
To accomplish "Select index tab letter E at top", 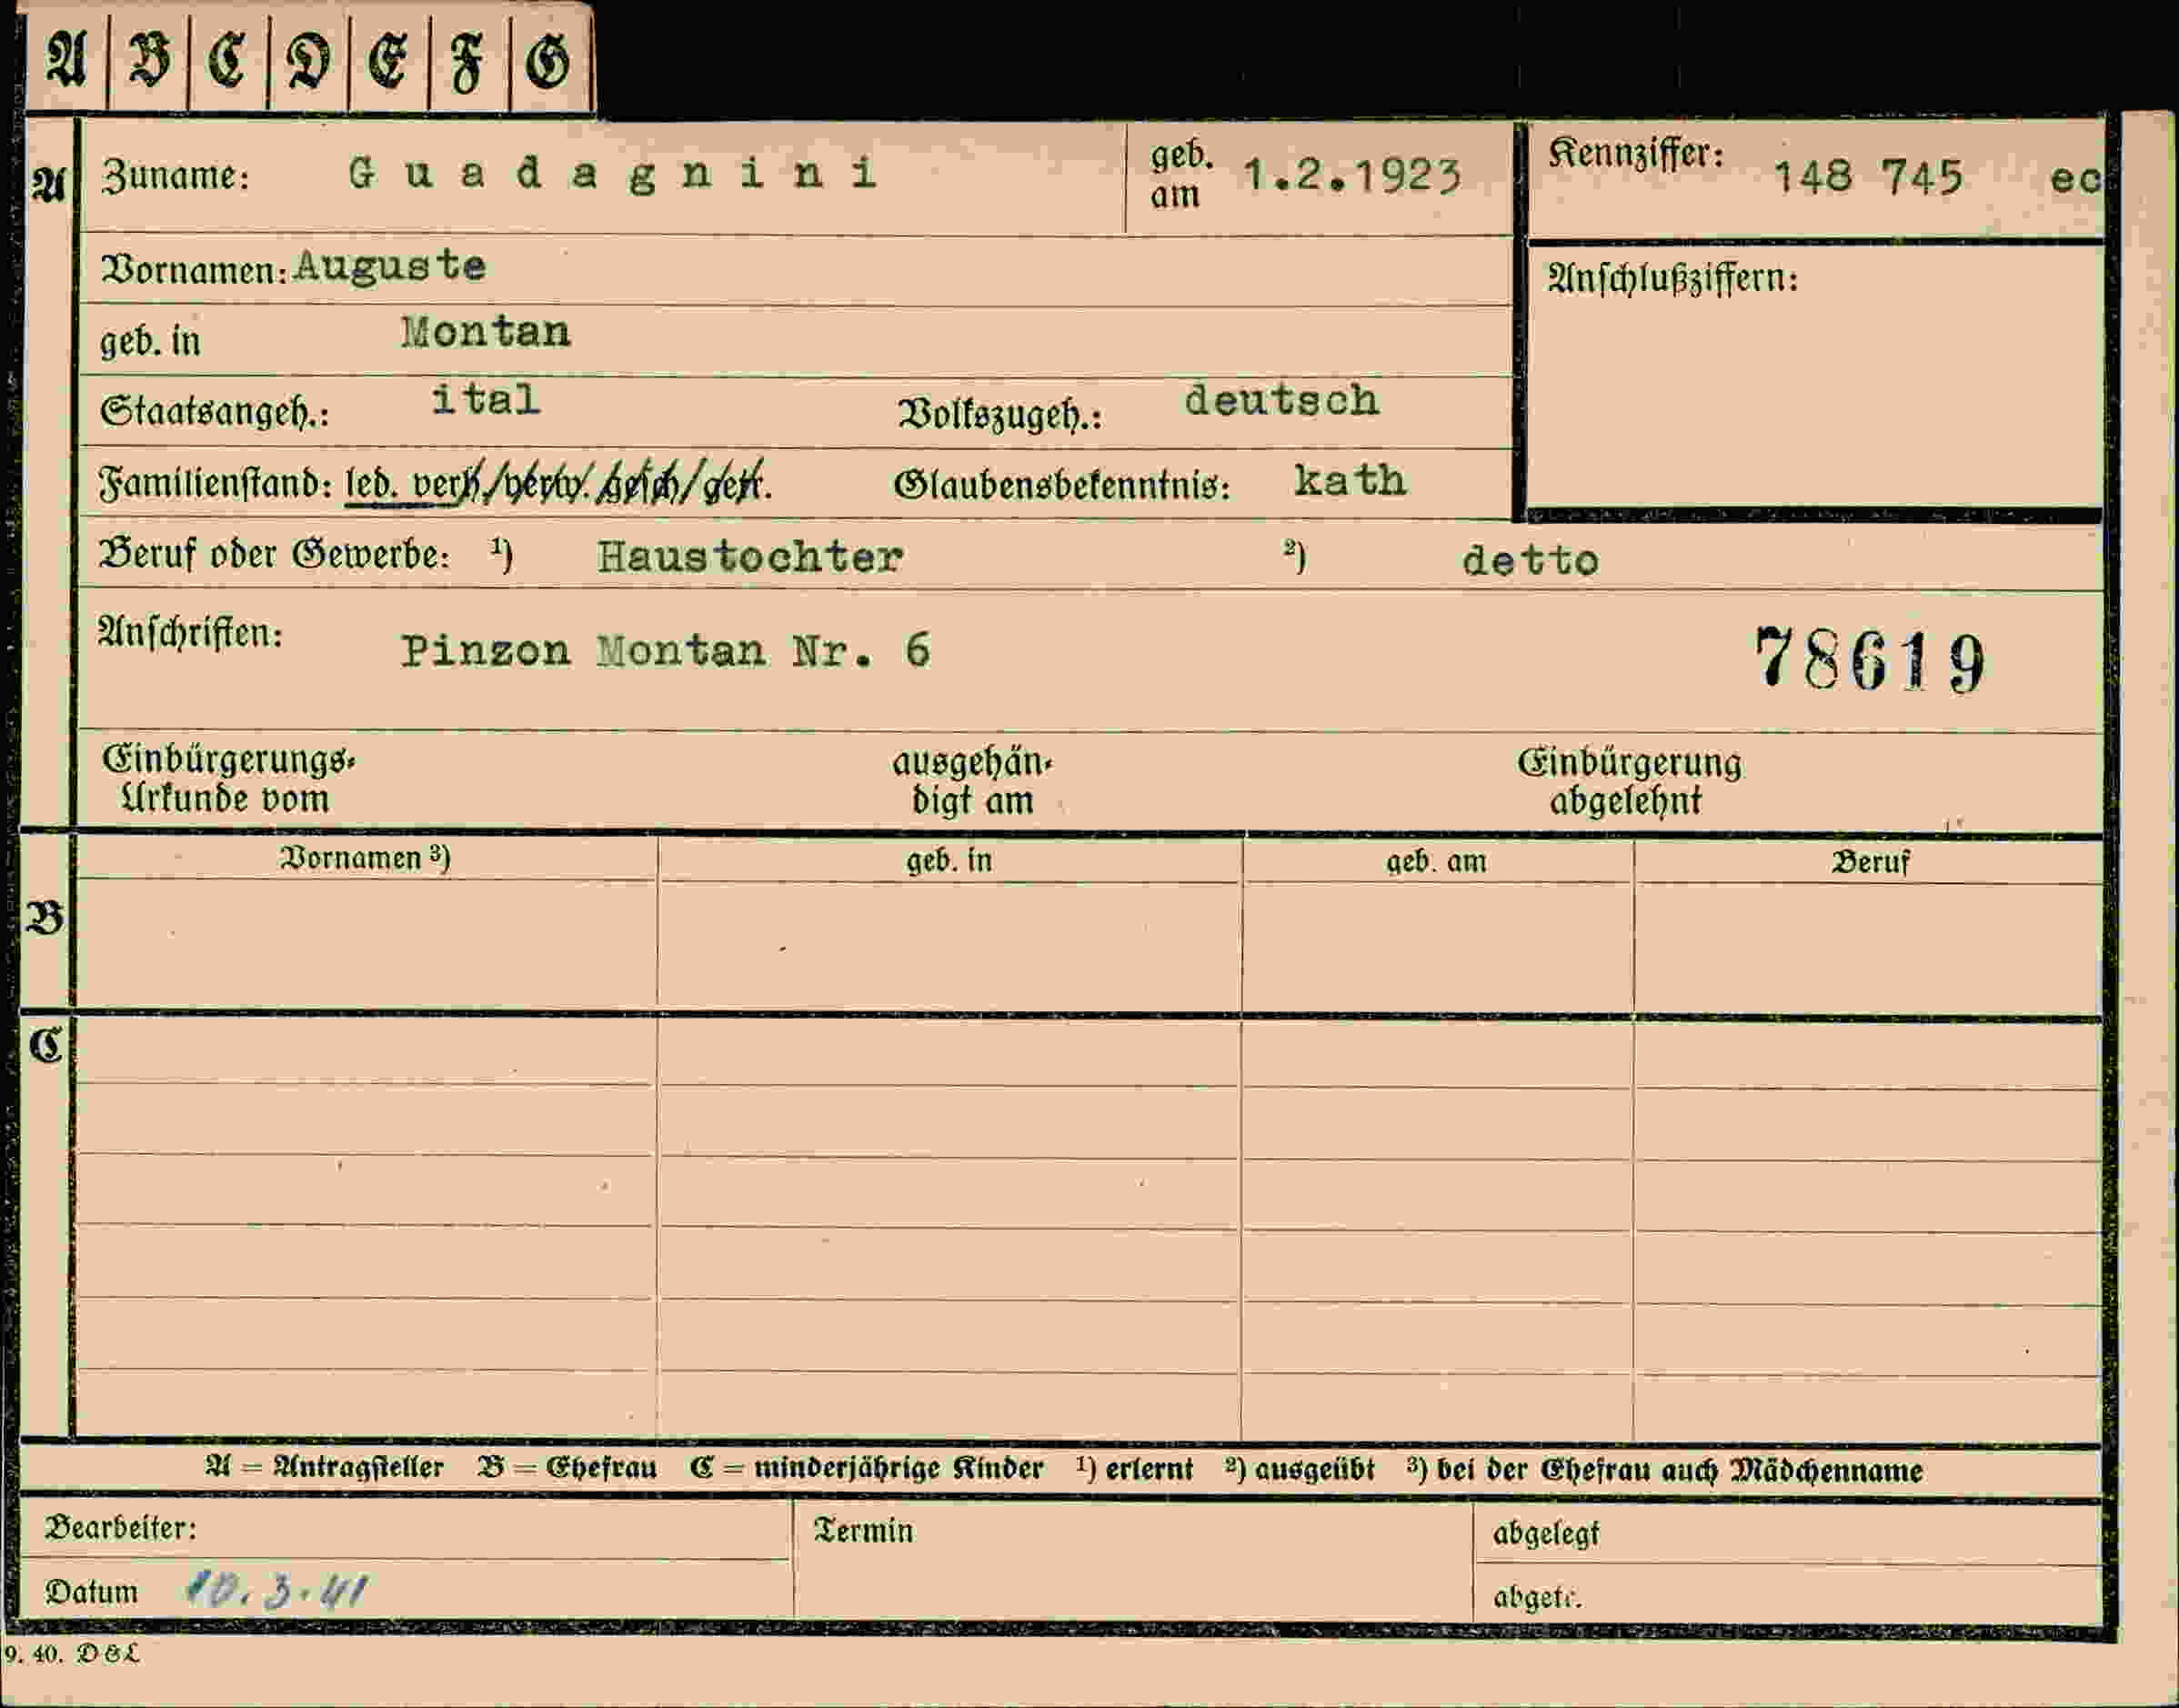I will tap(388, 62).
